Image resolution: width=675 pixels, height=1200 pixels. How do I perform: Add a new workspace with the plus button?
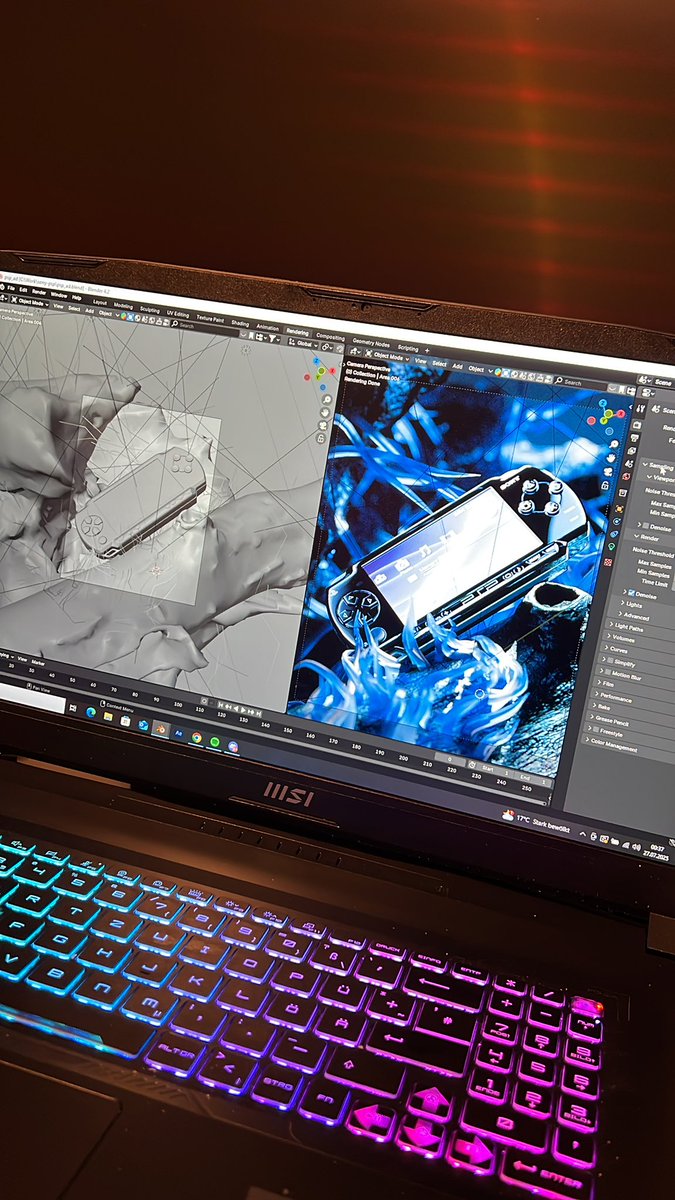(427, 351)
